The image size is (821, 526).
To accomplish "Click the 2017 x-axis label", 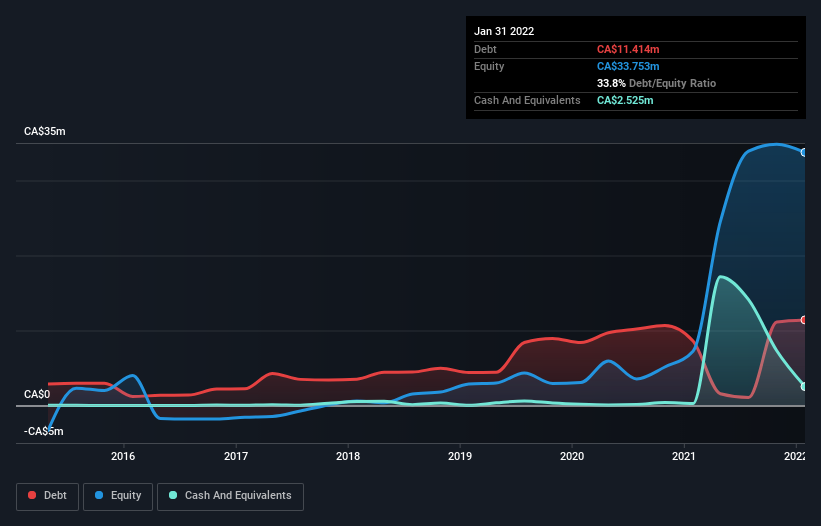I will tap(236, 456).
